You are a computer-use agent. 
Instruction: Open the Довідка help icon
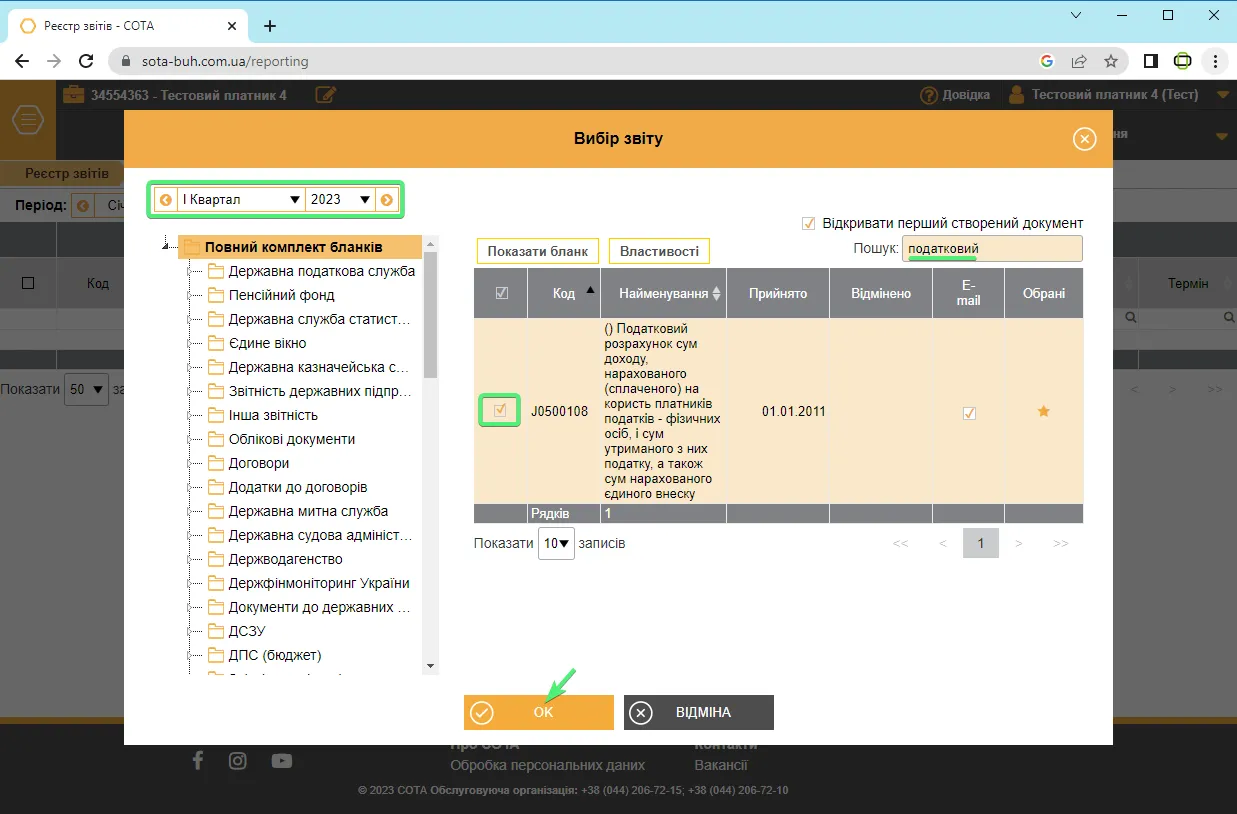(x=928, y=95)
